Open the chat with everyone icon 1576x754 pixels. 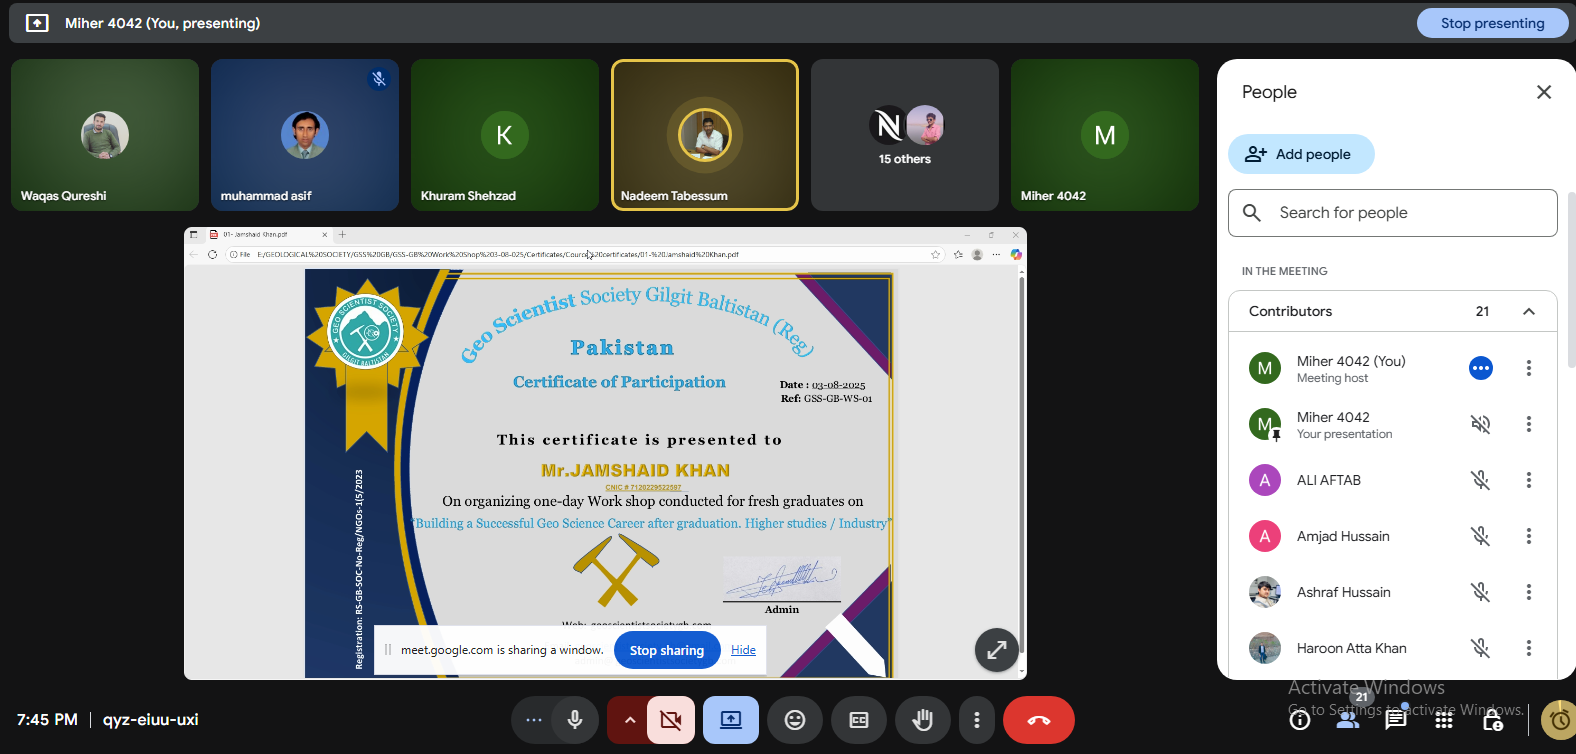[x=1396, y=720]
